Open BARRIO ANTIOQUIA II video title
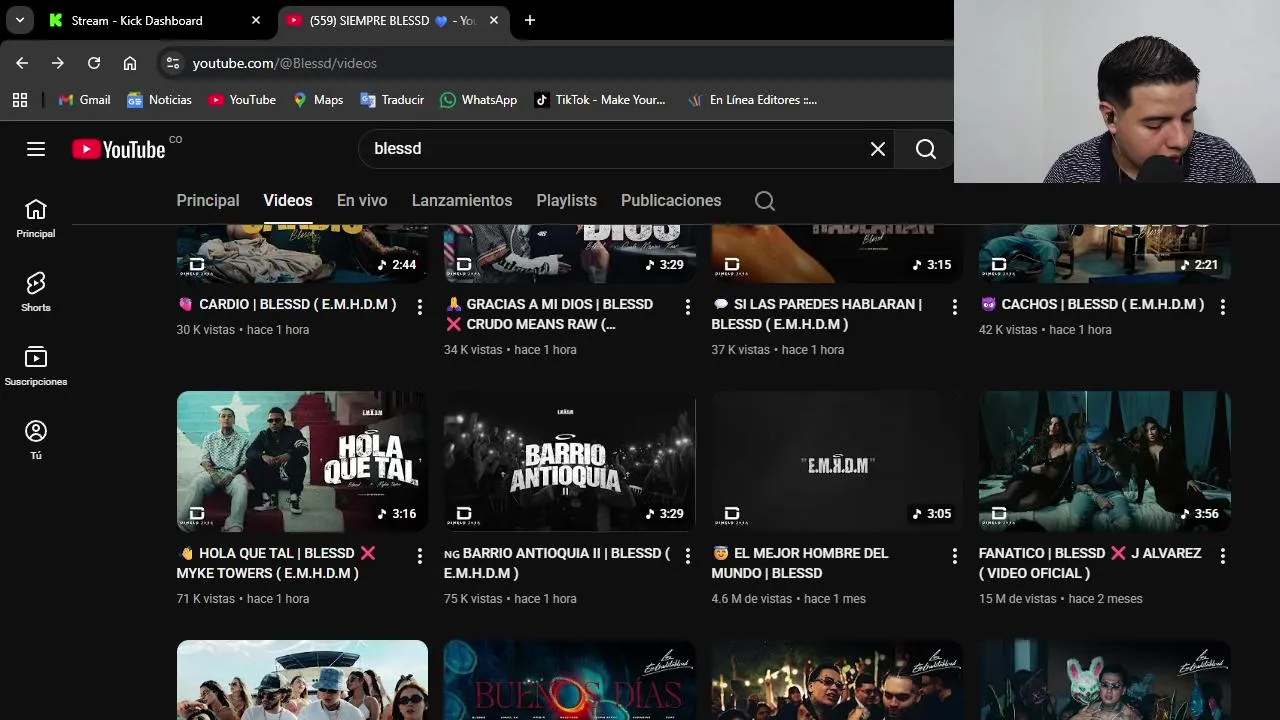The width and height of the screenshot is (1280, 720). point(557,563)
